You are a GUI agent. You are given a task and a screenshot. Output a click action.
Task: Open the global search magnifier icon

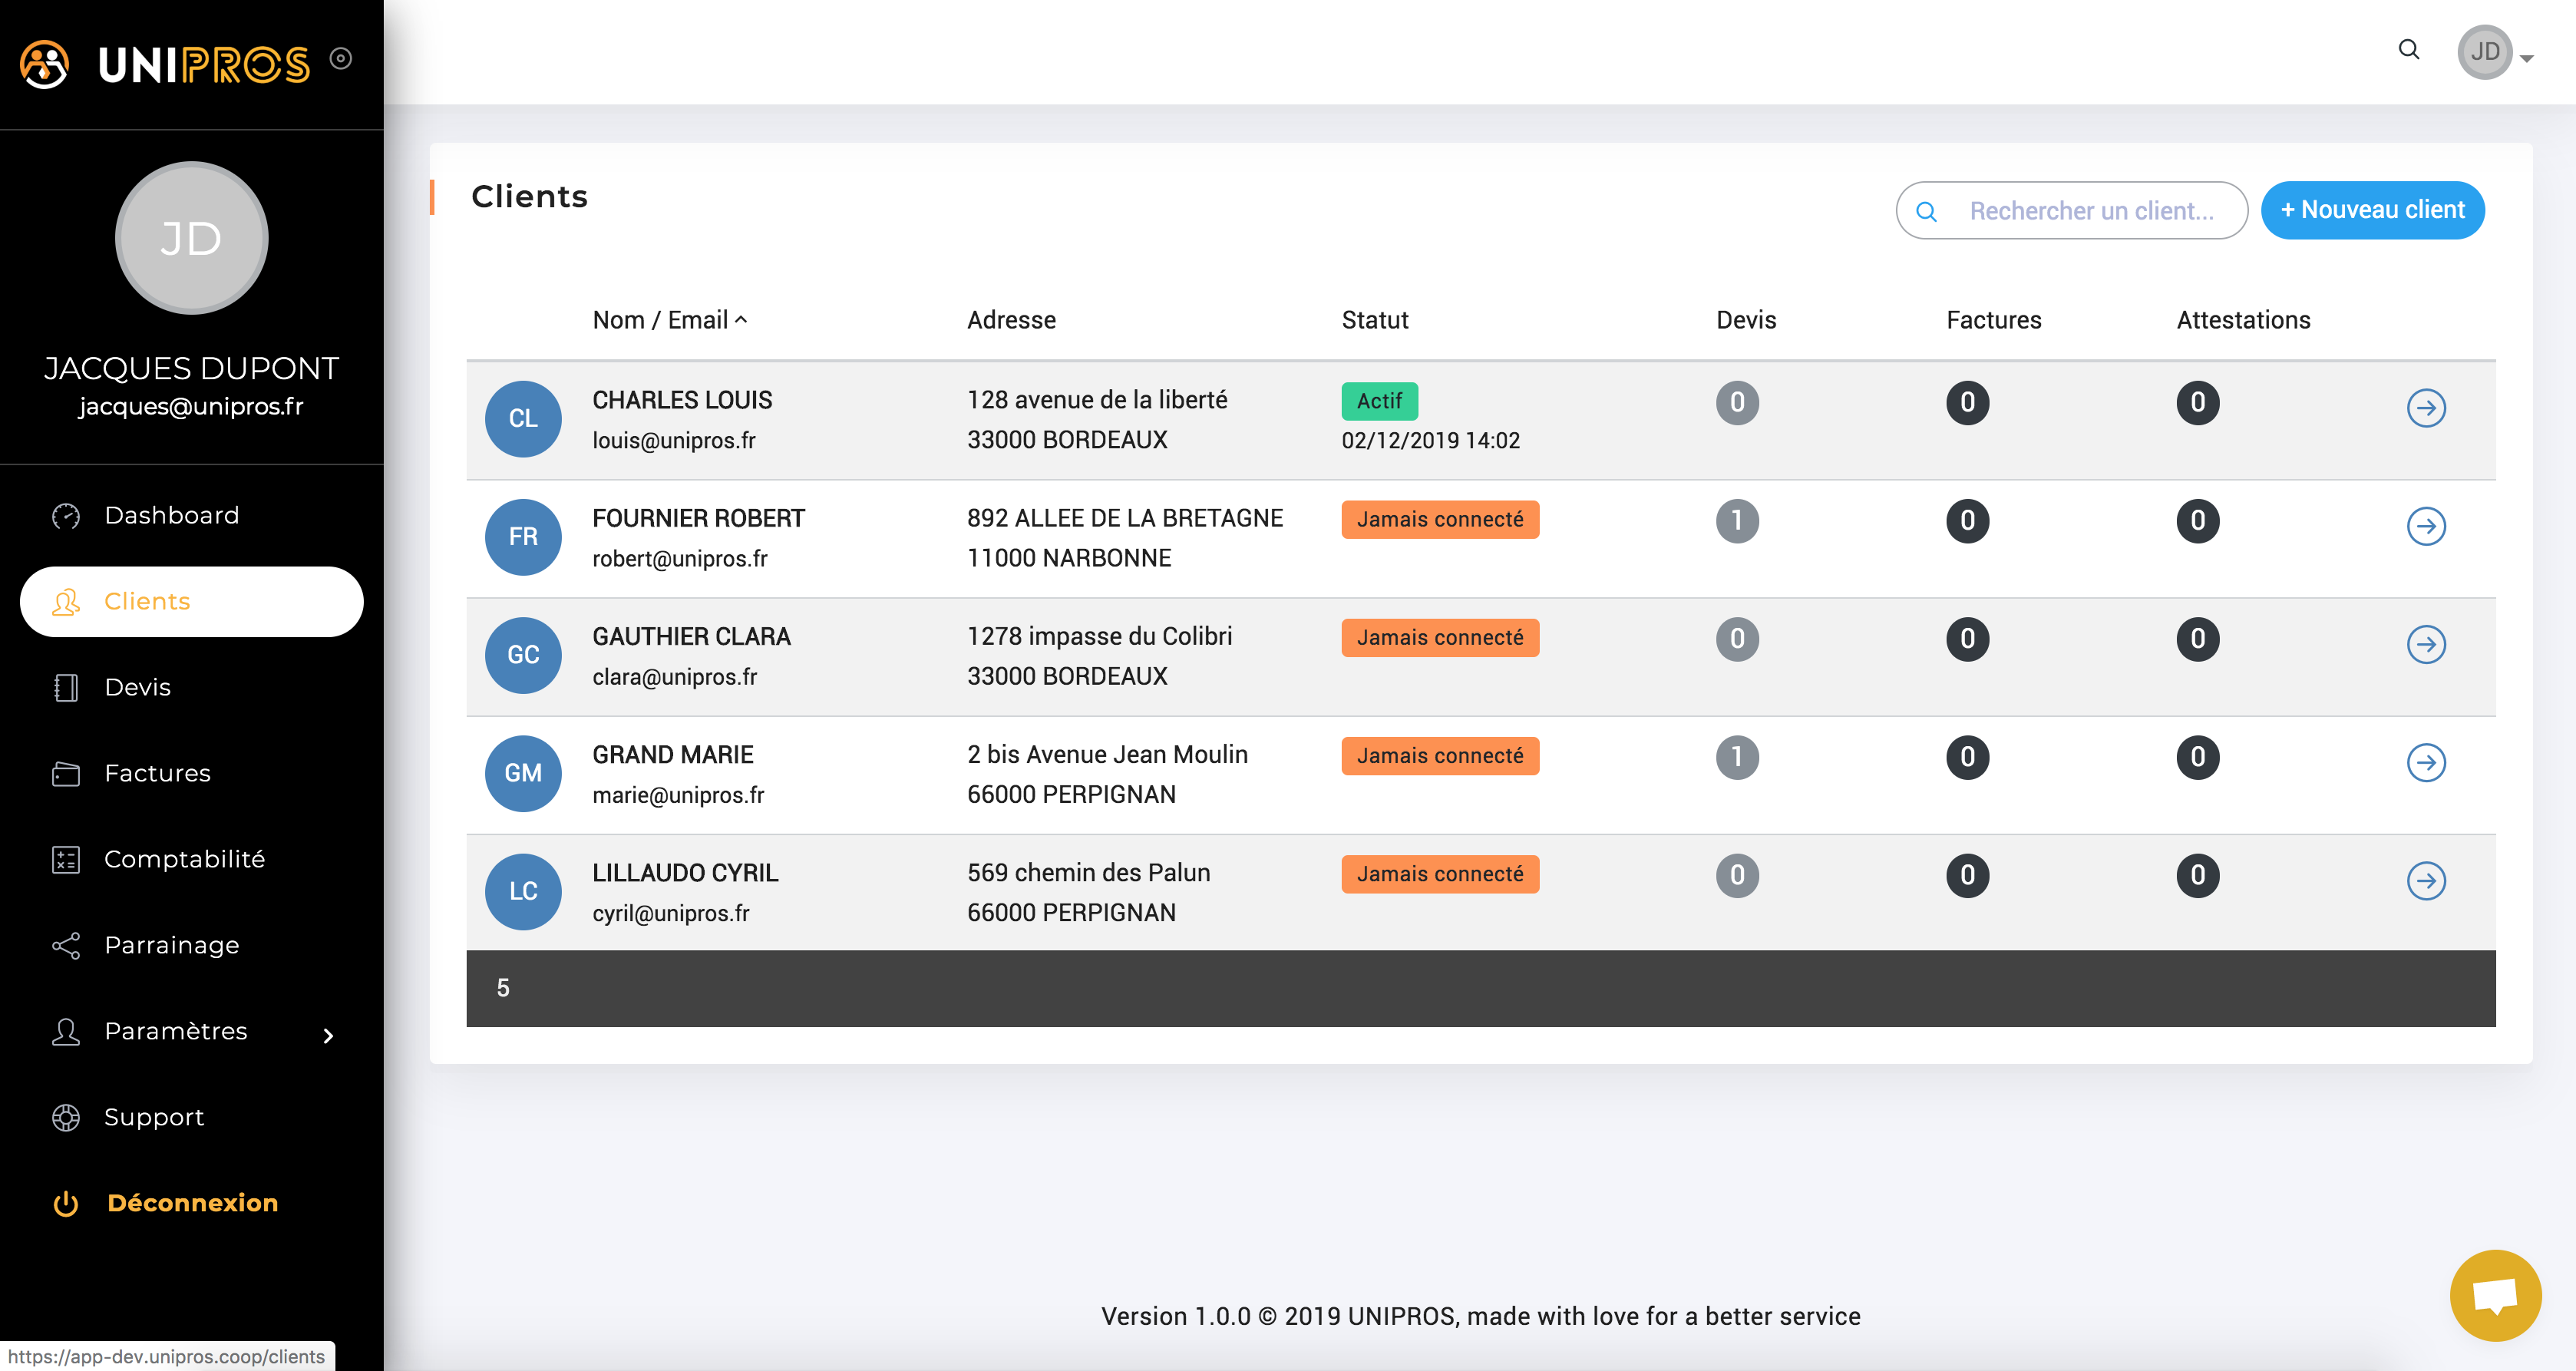(x=2409, y=50)
